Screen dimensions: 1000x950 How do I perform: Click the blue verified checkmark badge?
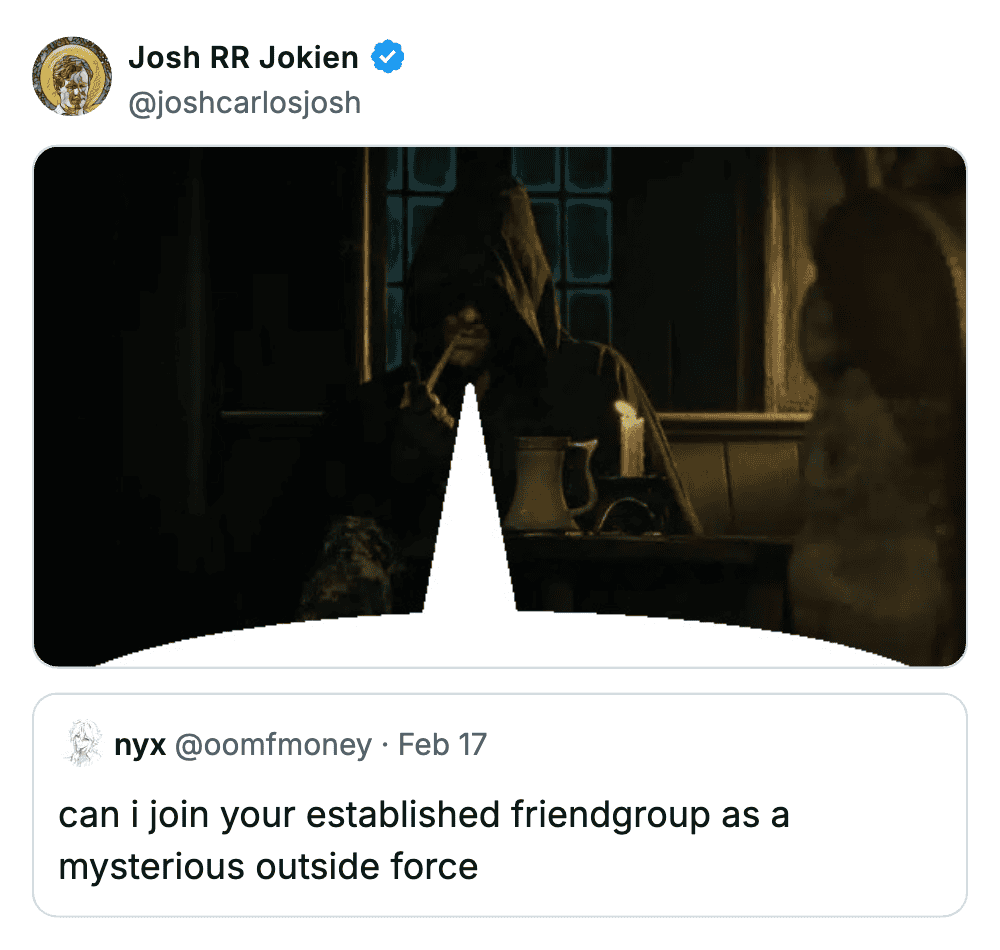pyautogui.click(x=387, y=57)
